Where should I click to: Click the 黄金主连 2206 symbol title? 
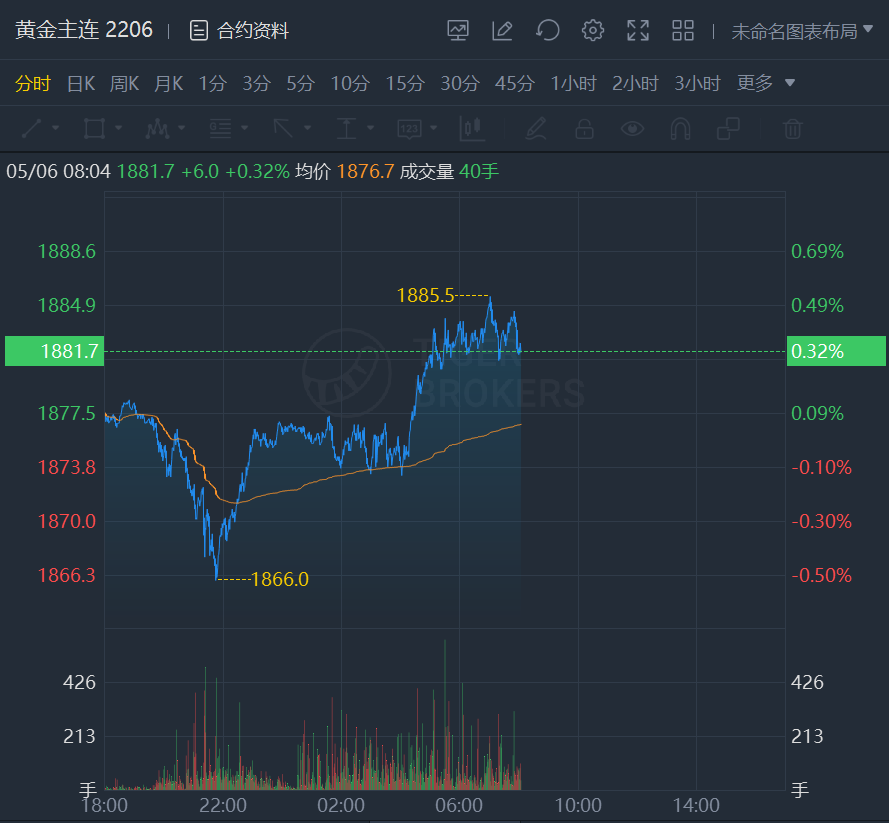click(84, 30)
